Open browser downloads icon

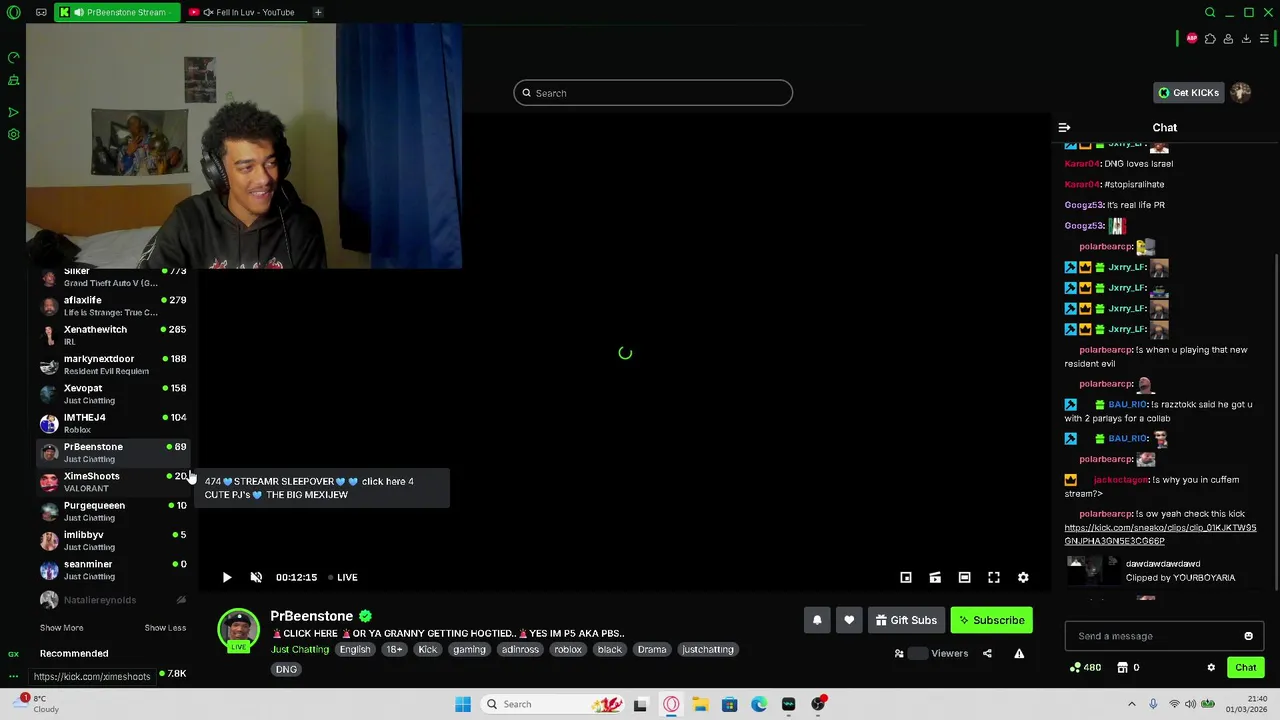tap(1246, 39)
